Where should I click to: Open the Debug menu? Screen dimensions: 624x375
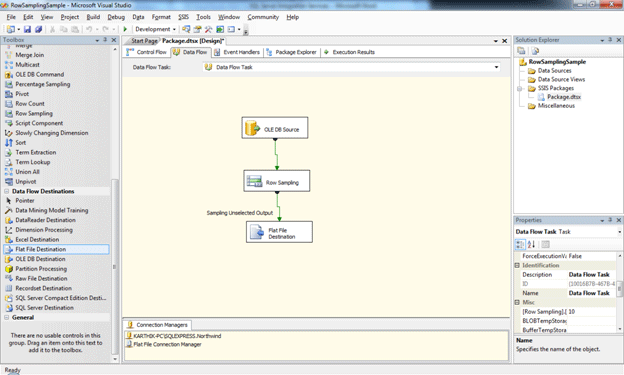tap(116, 17)
